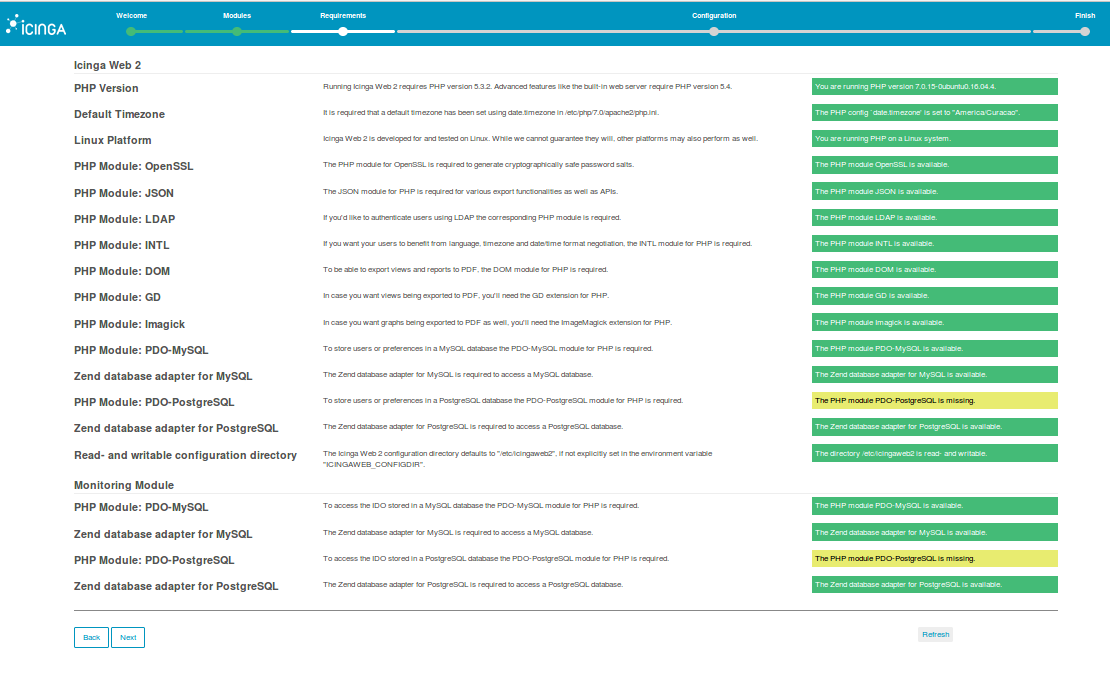Go to the Welcome wizard step
Image resolution: width=1110 pixels, height=698 pixels.
(x=132, y=16)
